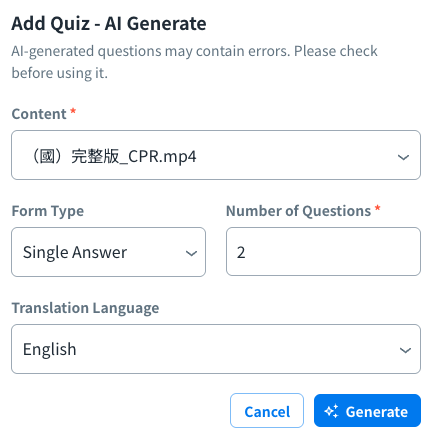Click the Translation Language label
Screen dimensions: 438x439
pyautogui.click(x=85, y=308)
